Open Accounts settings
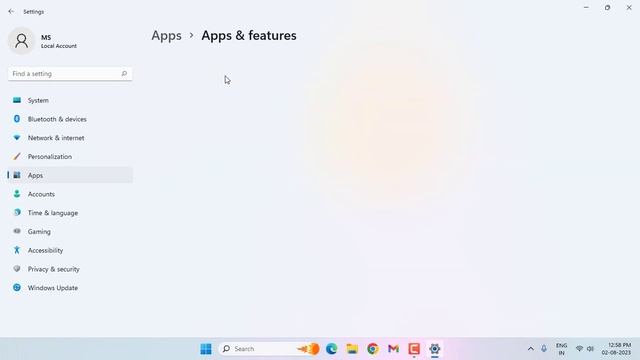 point(70,194)
